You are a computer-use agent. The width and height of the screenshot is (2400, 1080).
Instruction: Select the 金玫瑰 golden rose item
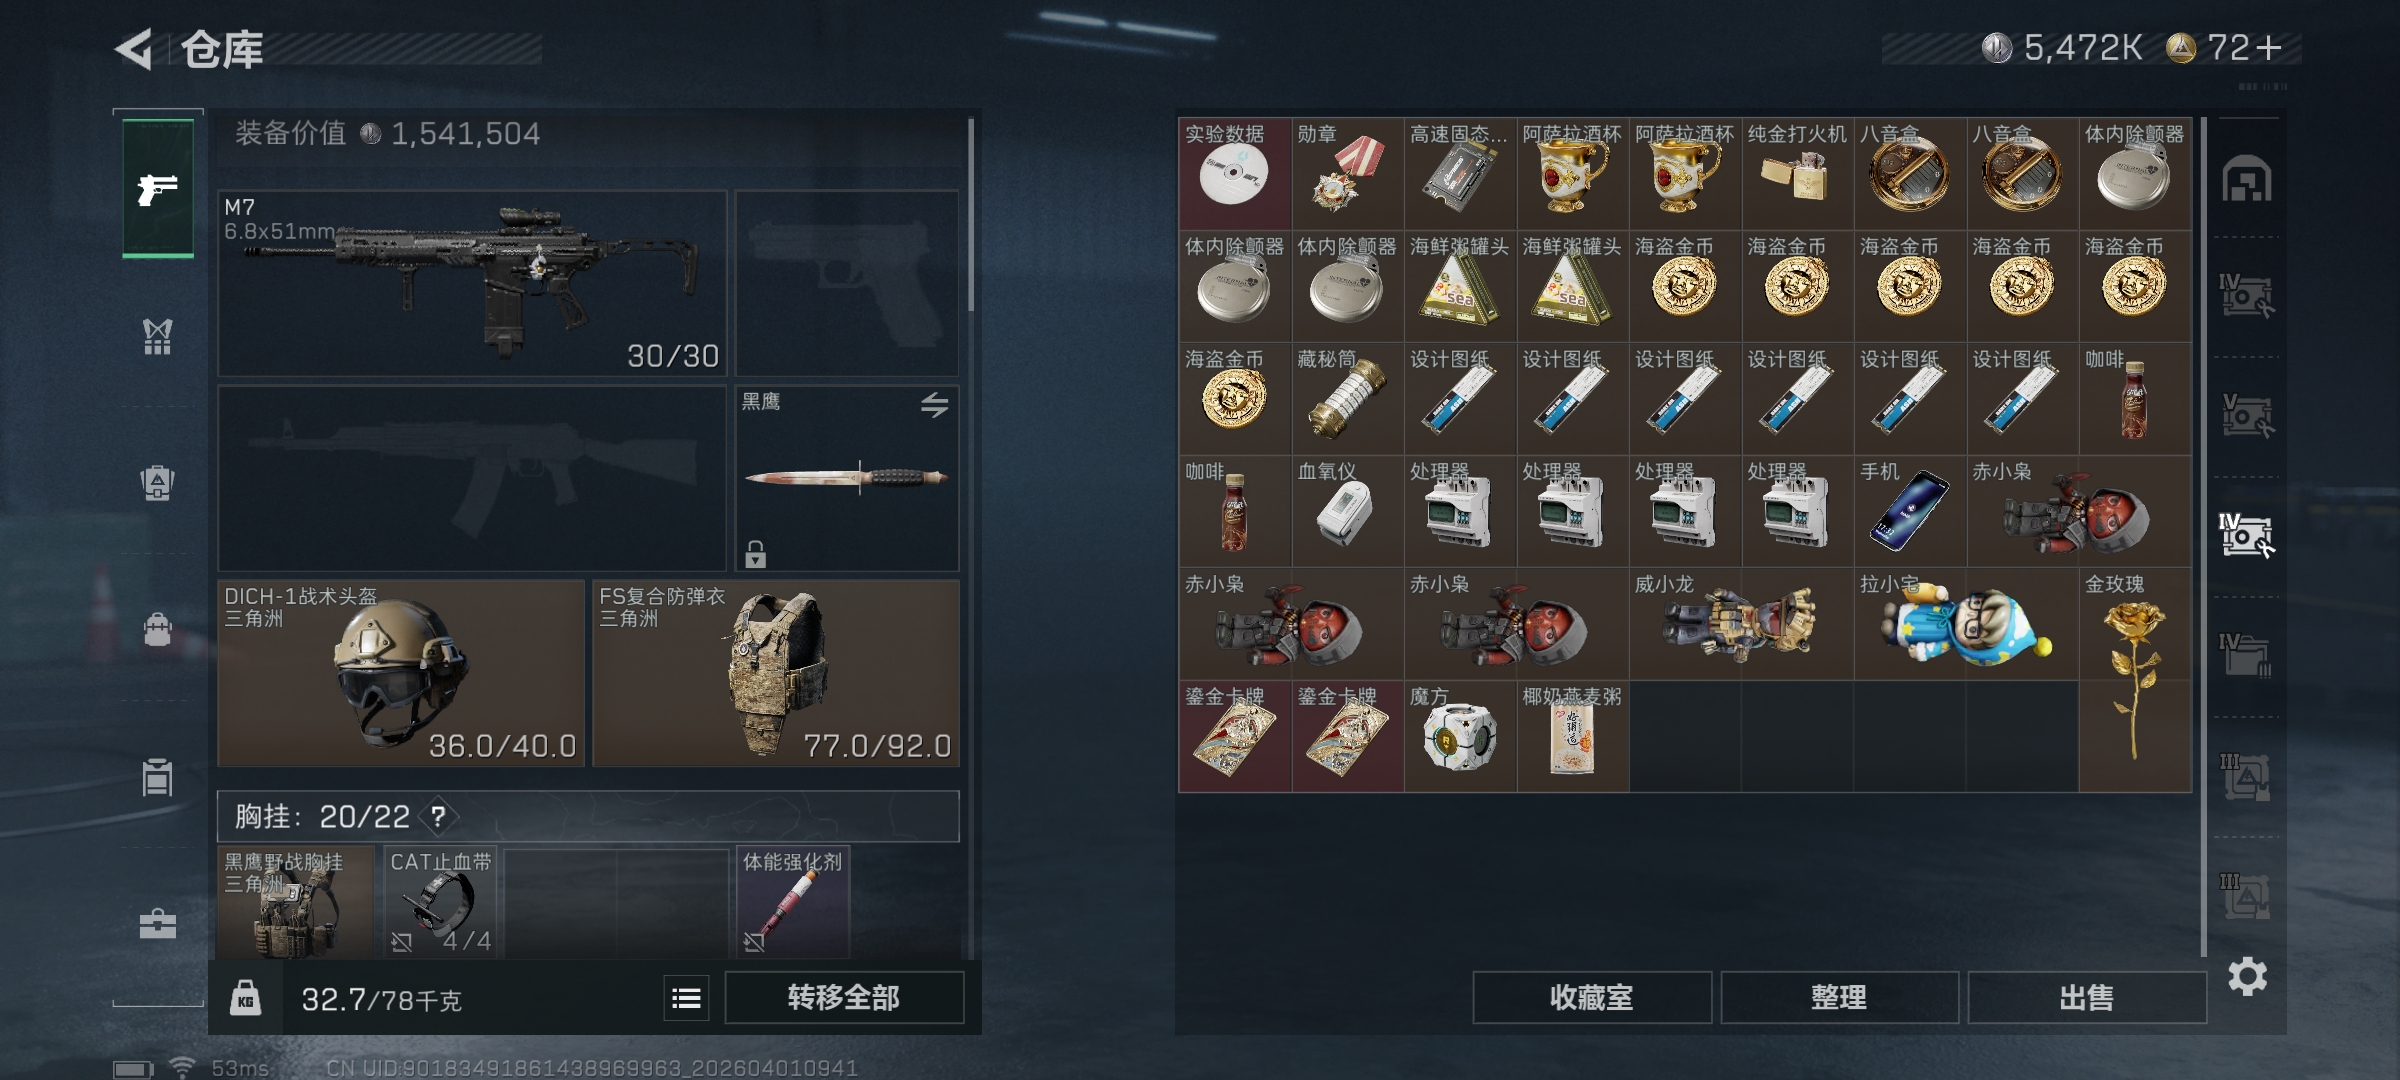(2135, 680)
